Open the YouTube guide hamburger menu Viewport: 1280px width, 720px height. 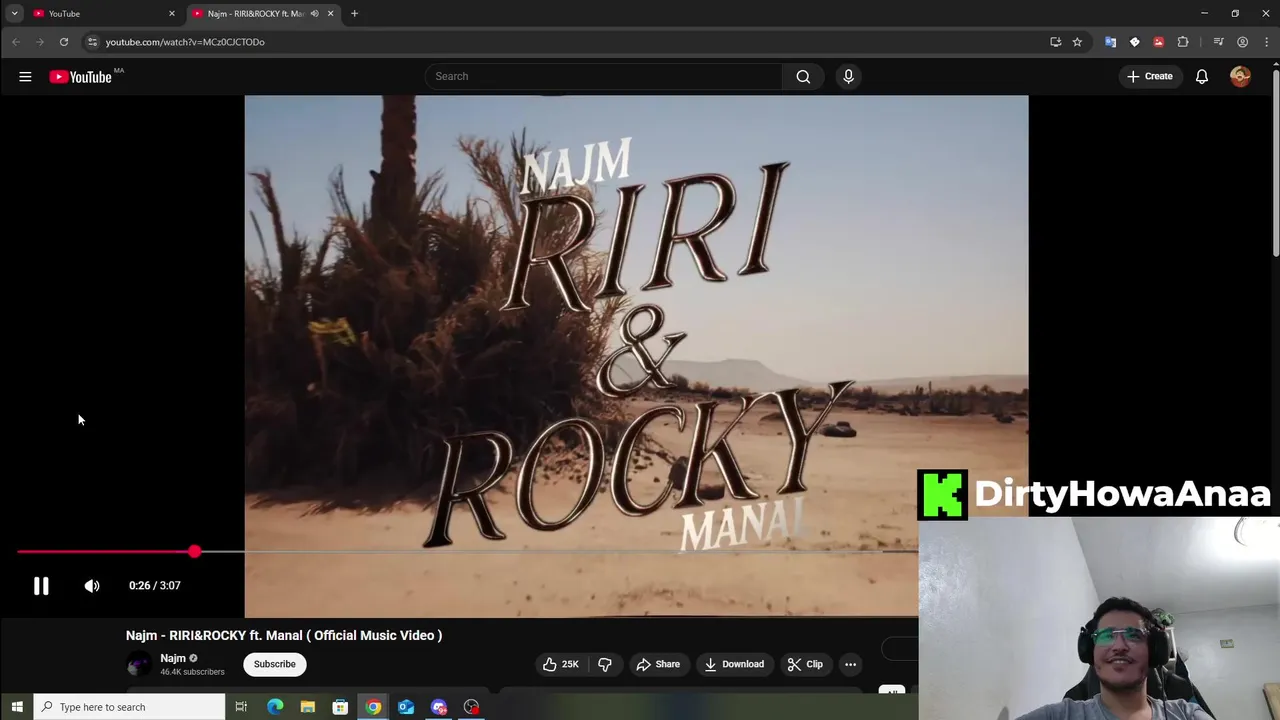(x=25, y=77)
